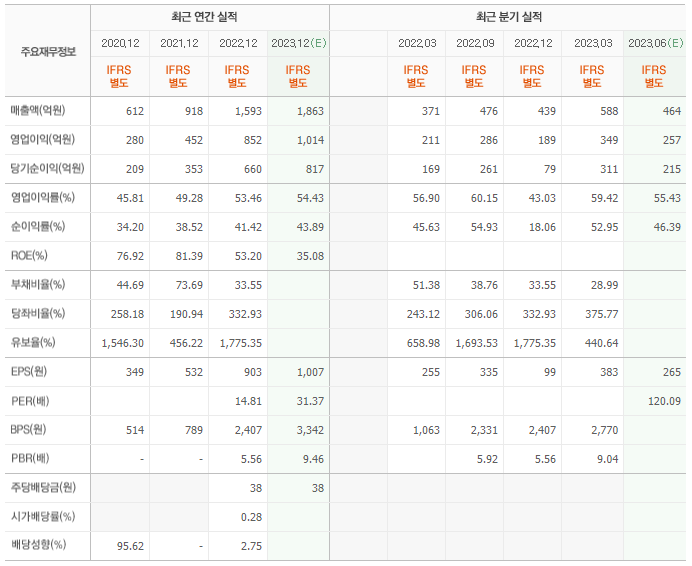Select the BPS(원) row label
Image resolution: width=692 pixels, height=566 pixels.
click(x=28, y=430)
